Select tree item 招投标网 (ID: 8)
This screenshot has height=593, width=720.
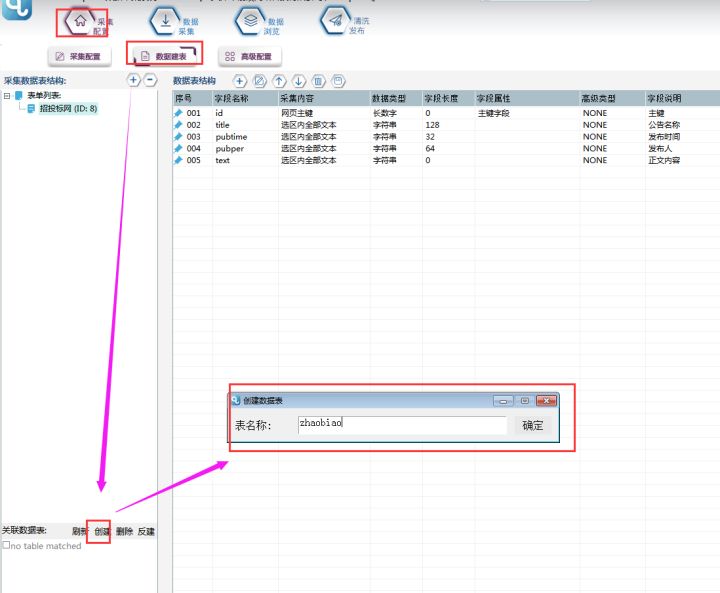pos(68,108)
